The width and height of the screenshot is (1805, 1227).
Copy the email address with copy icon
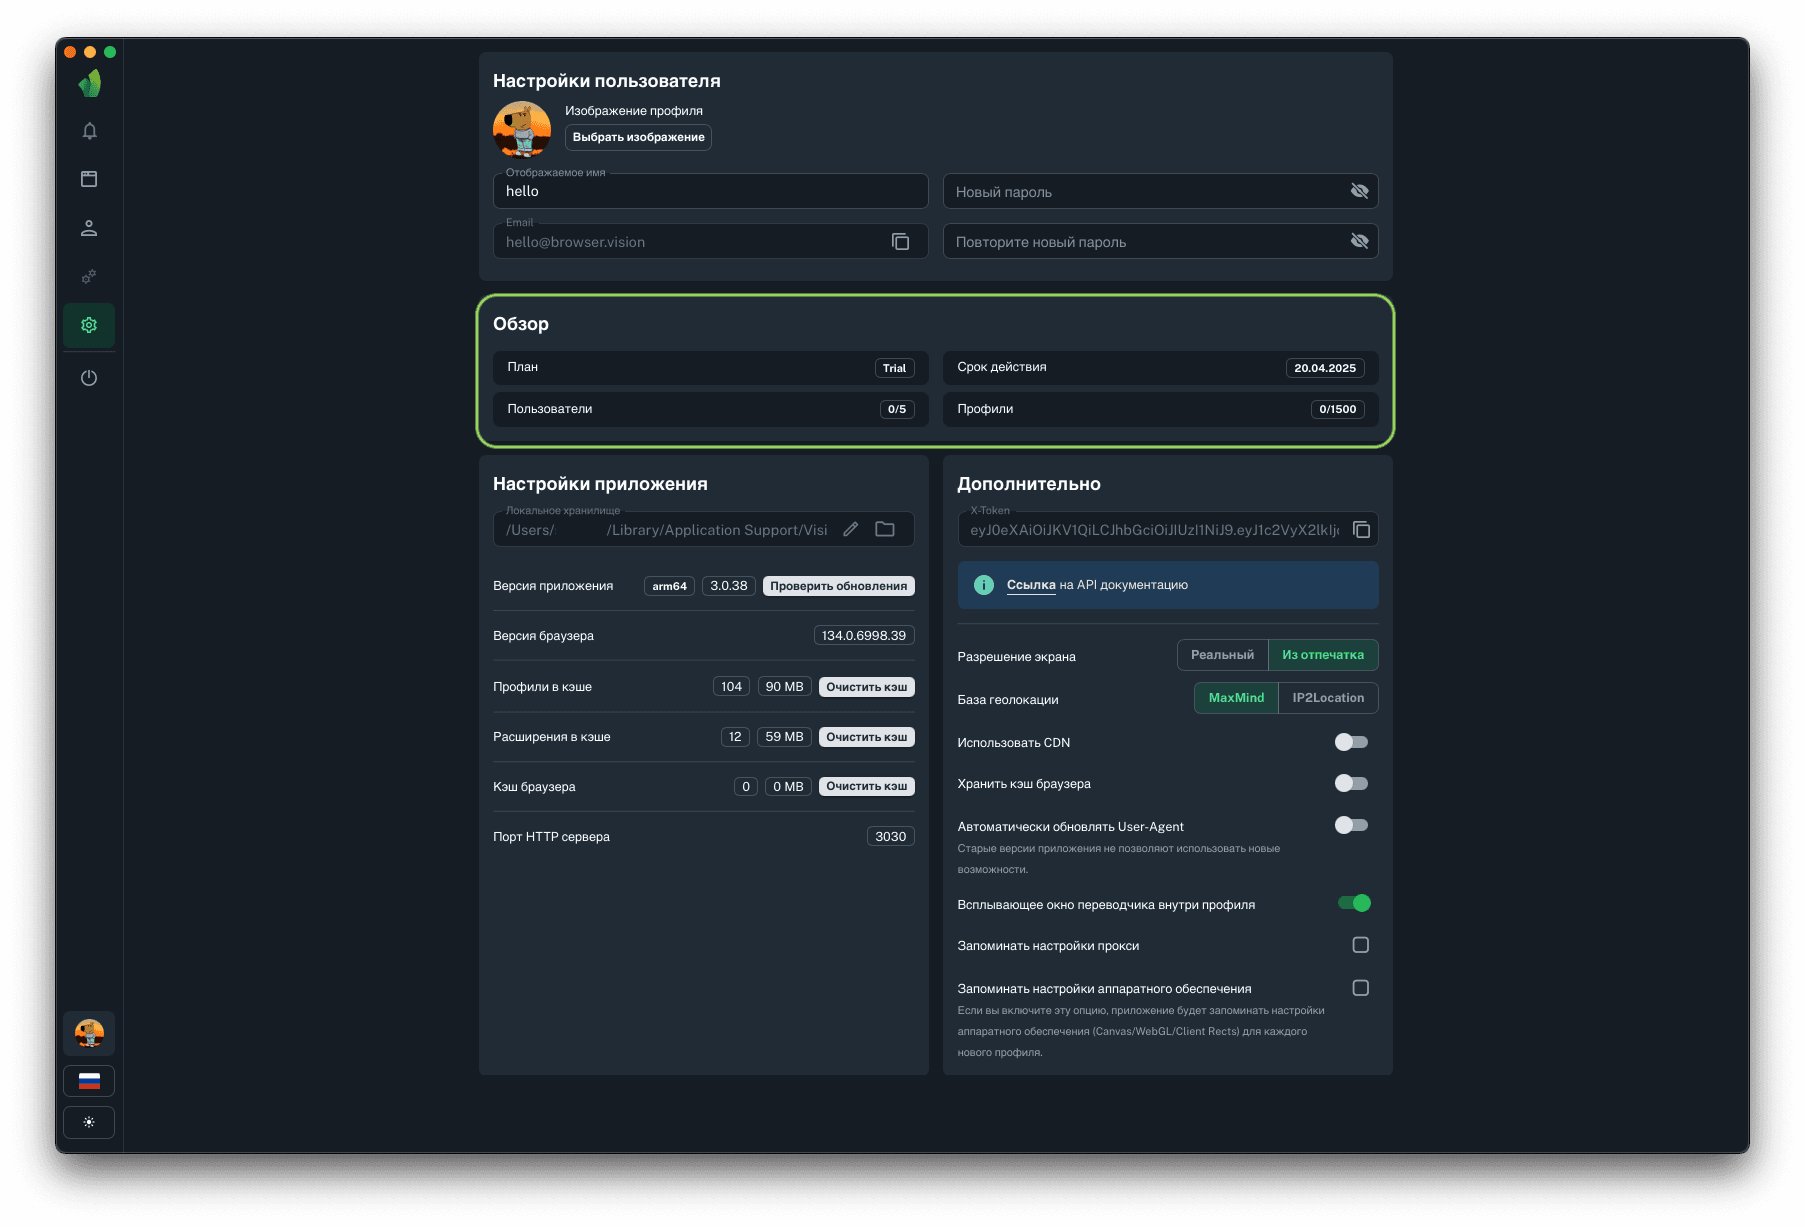coord(900,242)
